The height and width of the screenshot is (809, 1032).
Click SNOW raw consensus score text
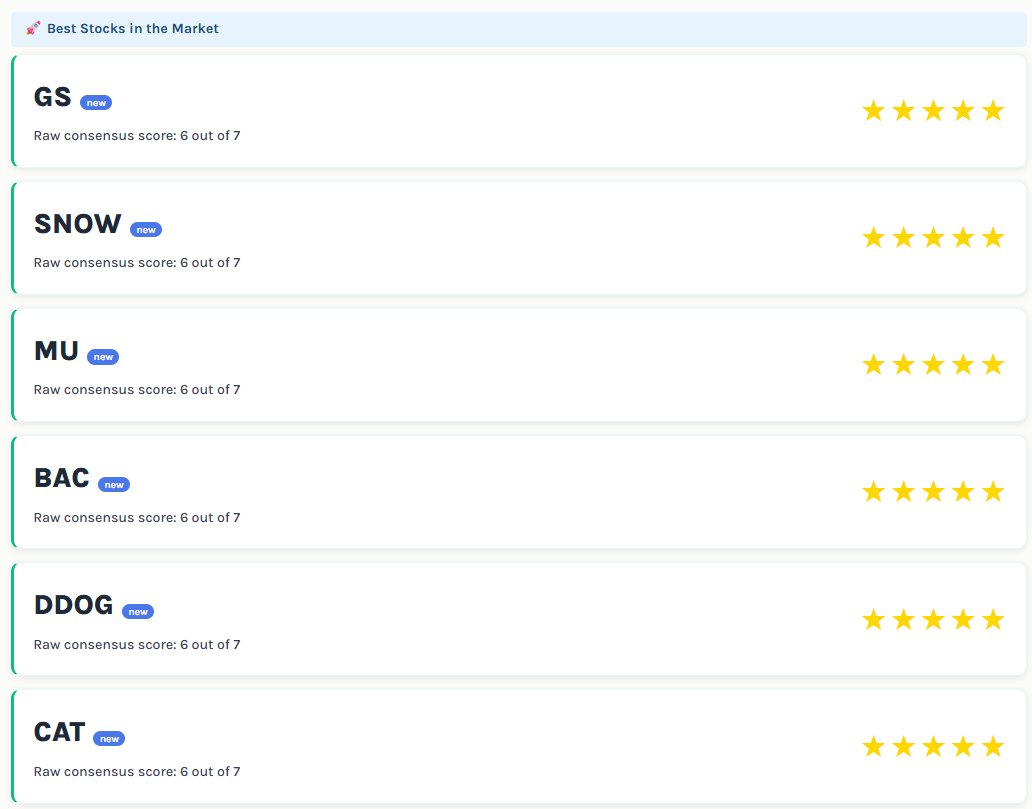(137, 263)
